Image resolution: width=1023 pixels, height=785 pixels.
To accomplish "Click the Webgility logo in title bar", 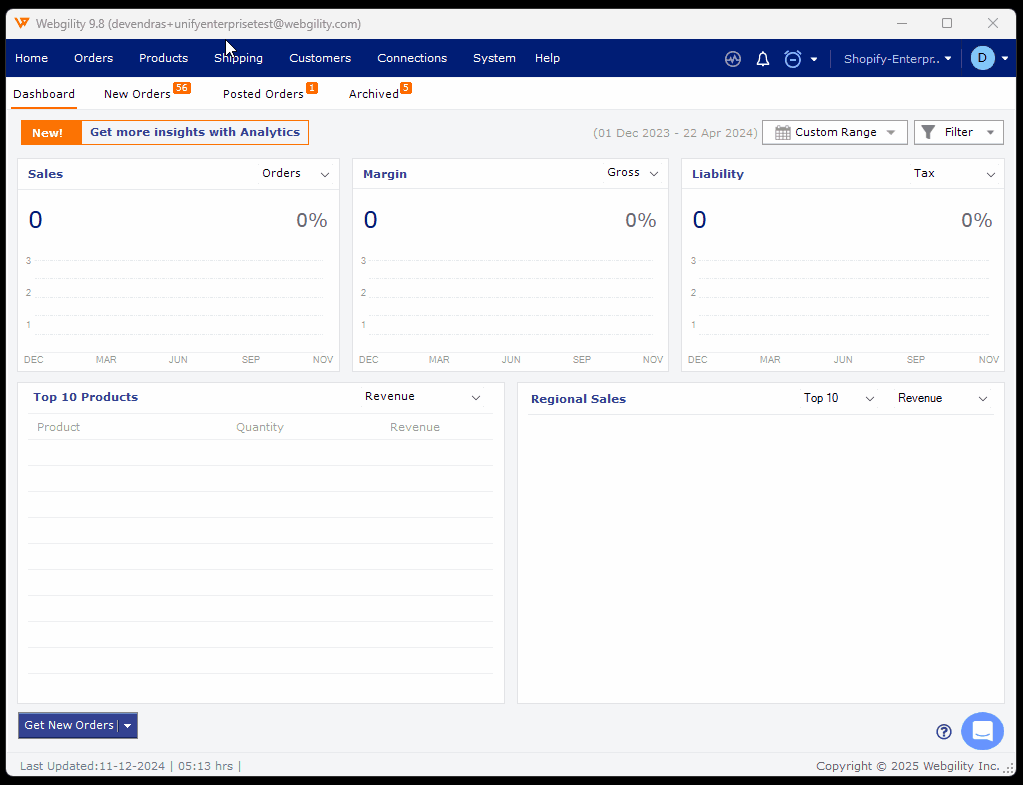I will [22, 23].
